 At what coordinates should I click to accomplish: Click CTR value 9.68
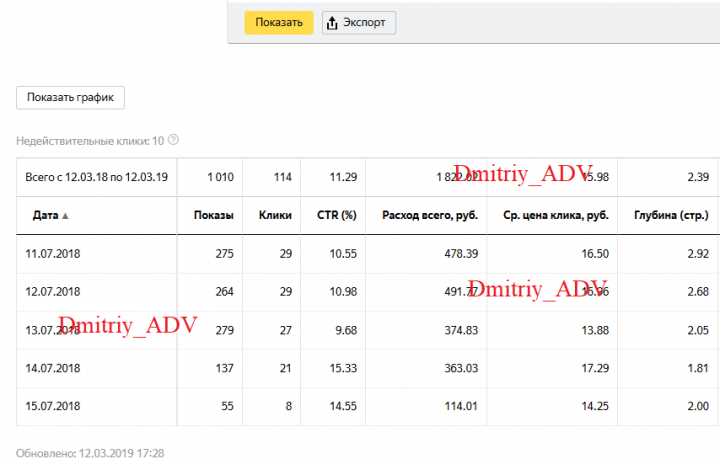[346, 330]
